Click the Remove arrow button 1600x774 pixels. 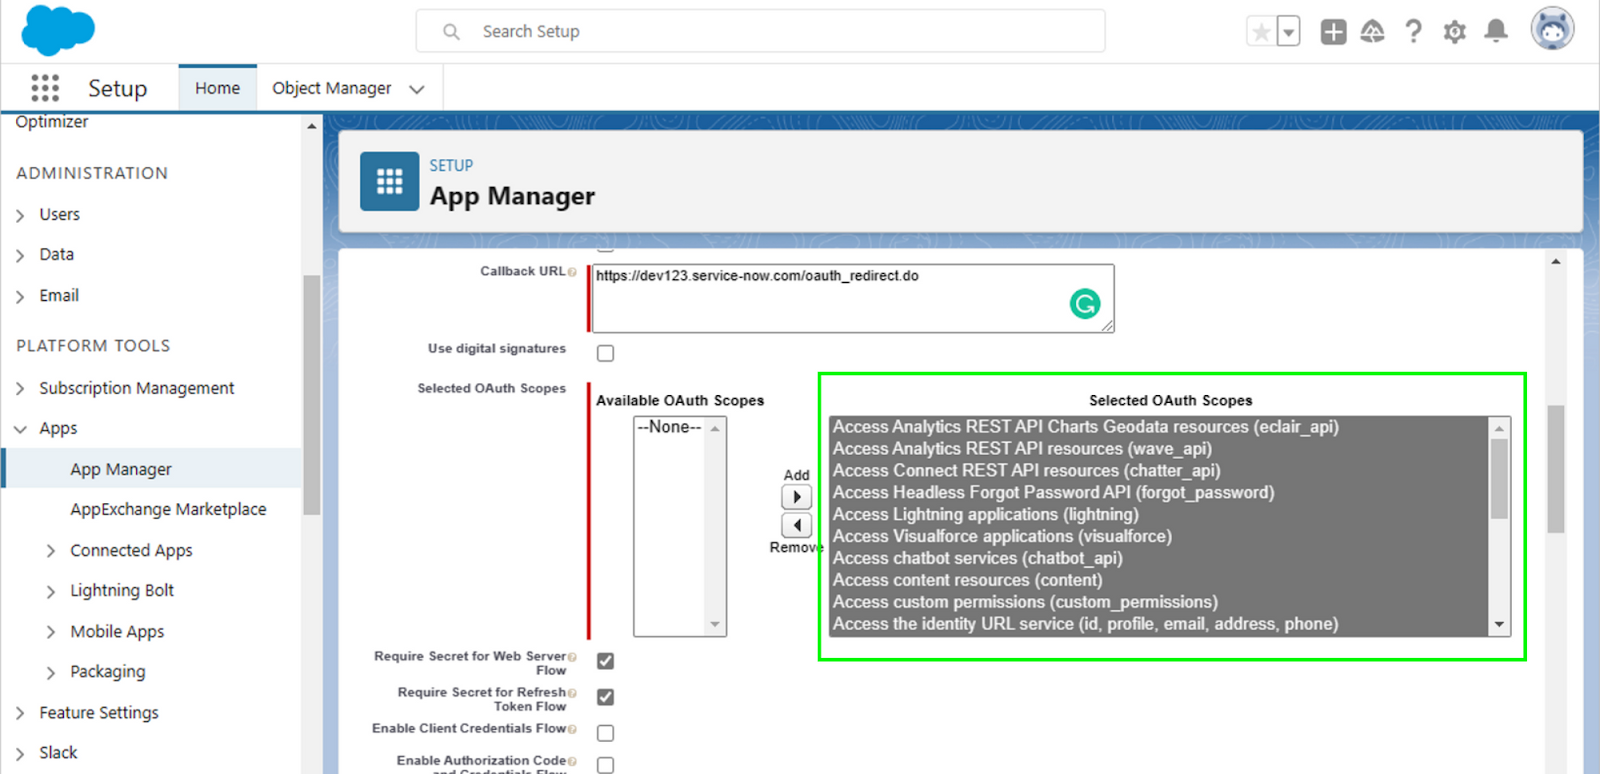[796, 525]
